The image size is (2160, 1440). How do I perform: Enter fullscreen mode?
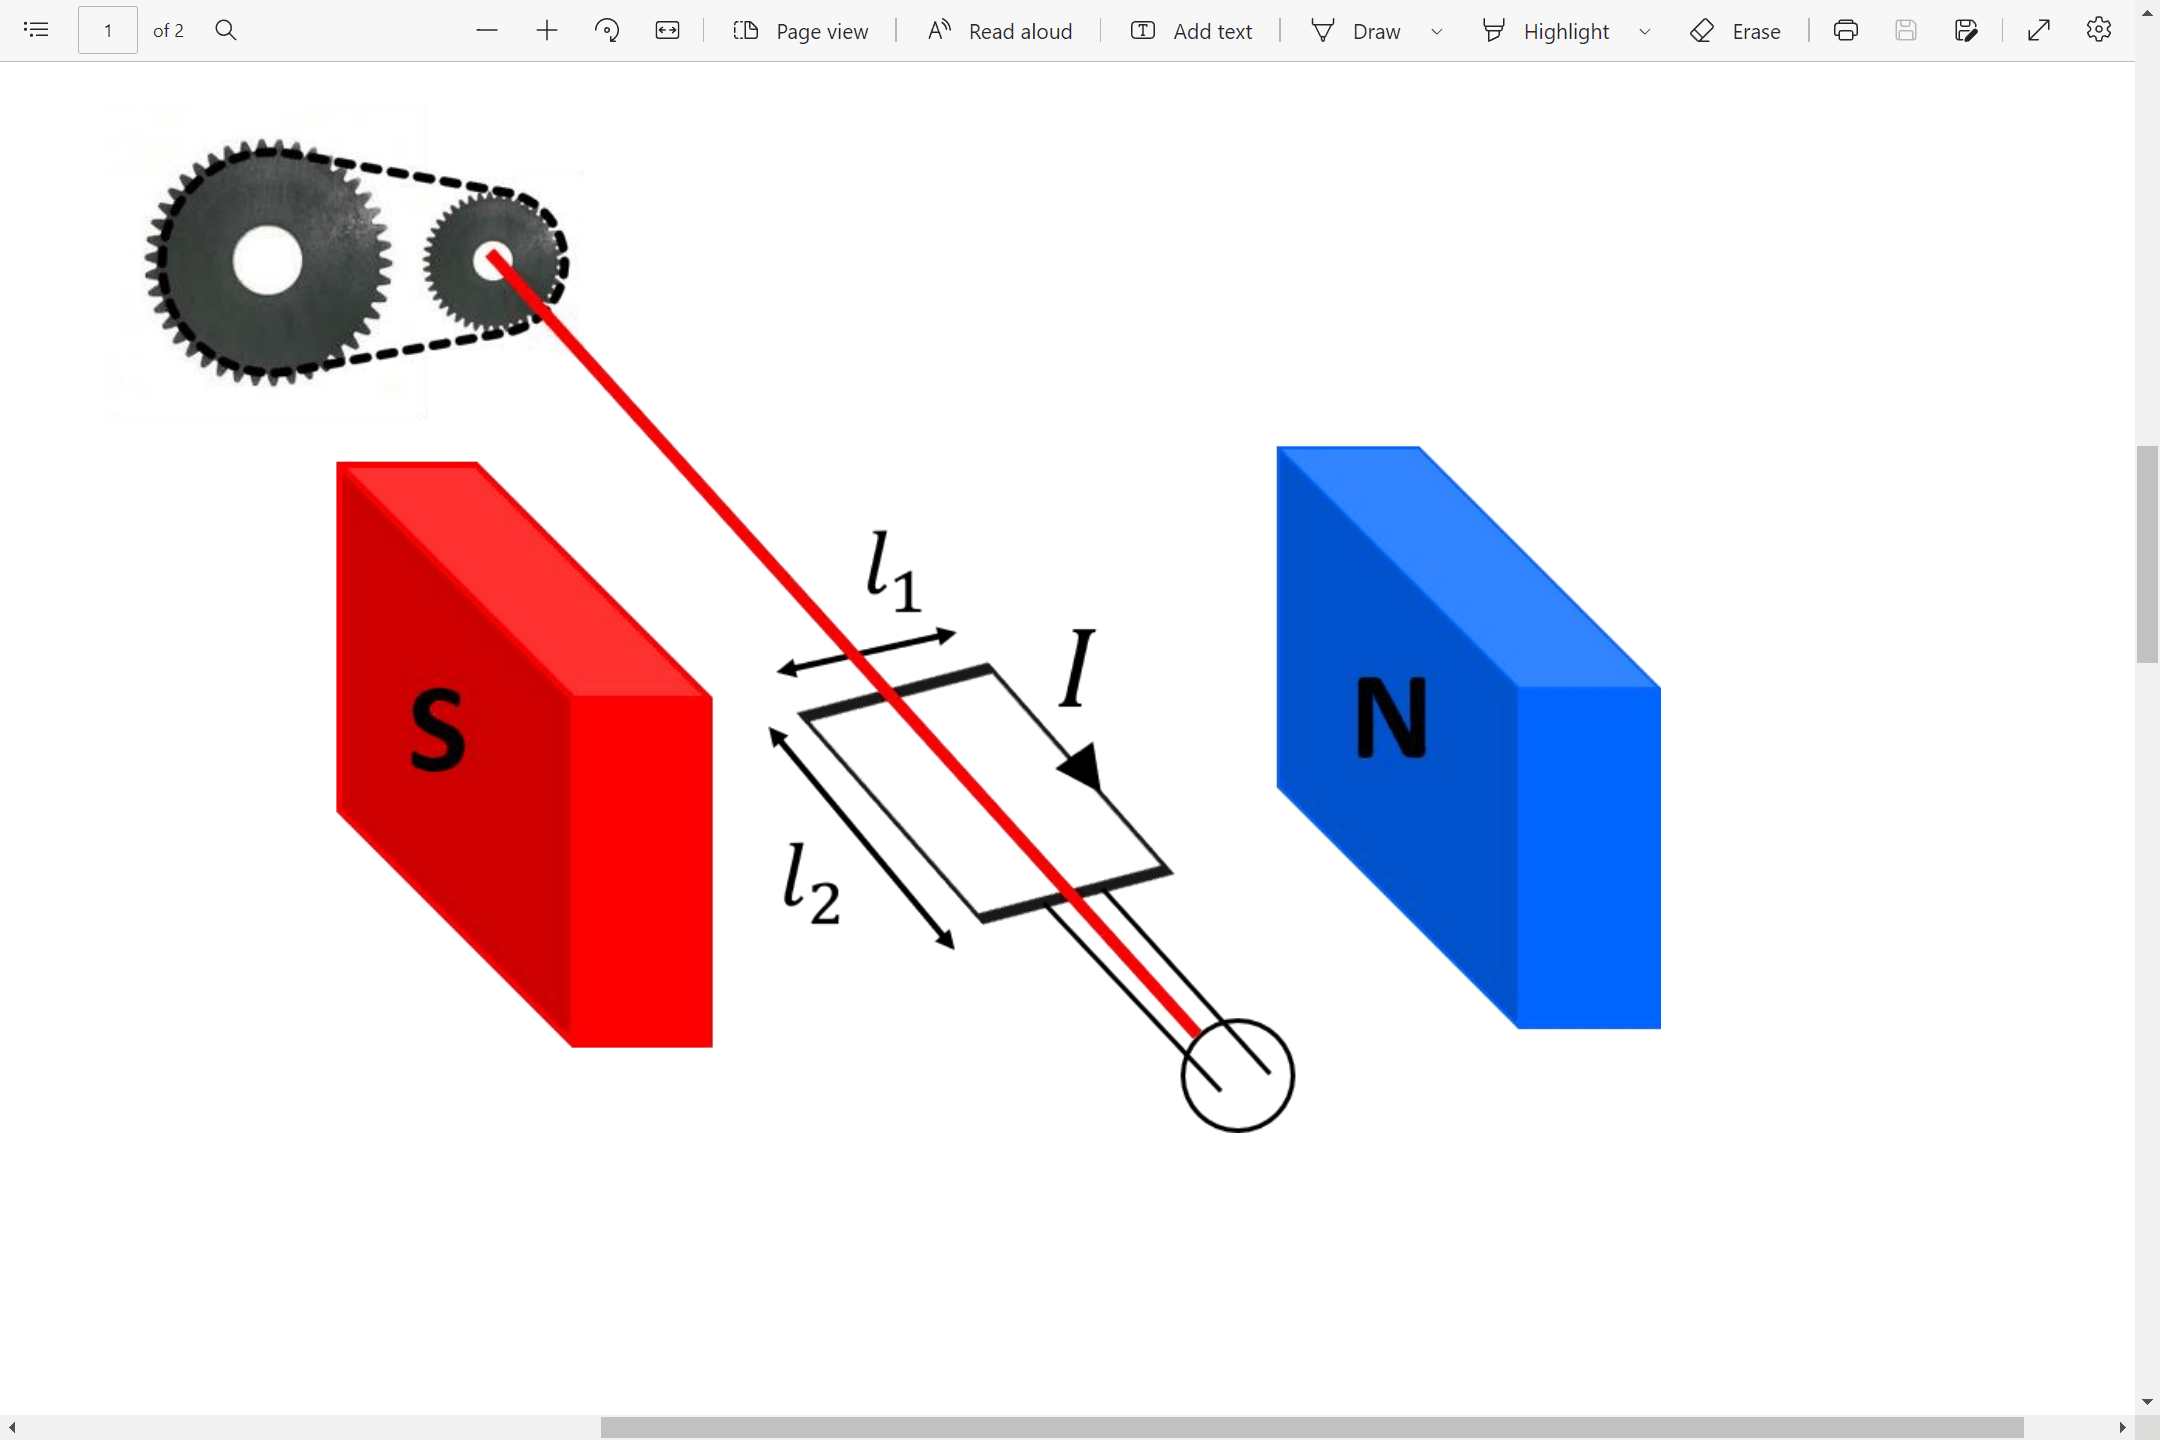point(2037,30)
